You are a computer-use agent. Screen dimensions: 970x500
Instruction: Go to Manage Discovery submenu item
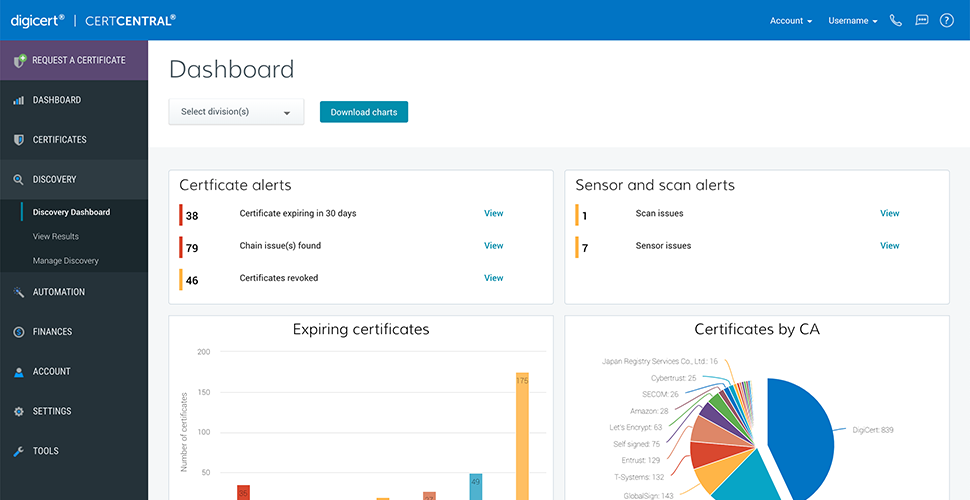pos(66,261)
